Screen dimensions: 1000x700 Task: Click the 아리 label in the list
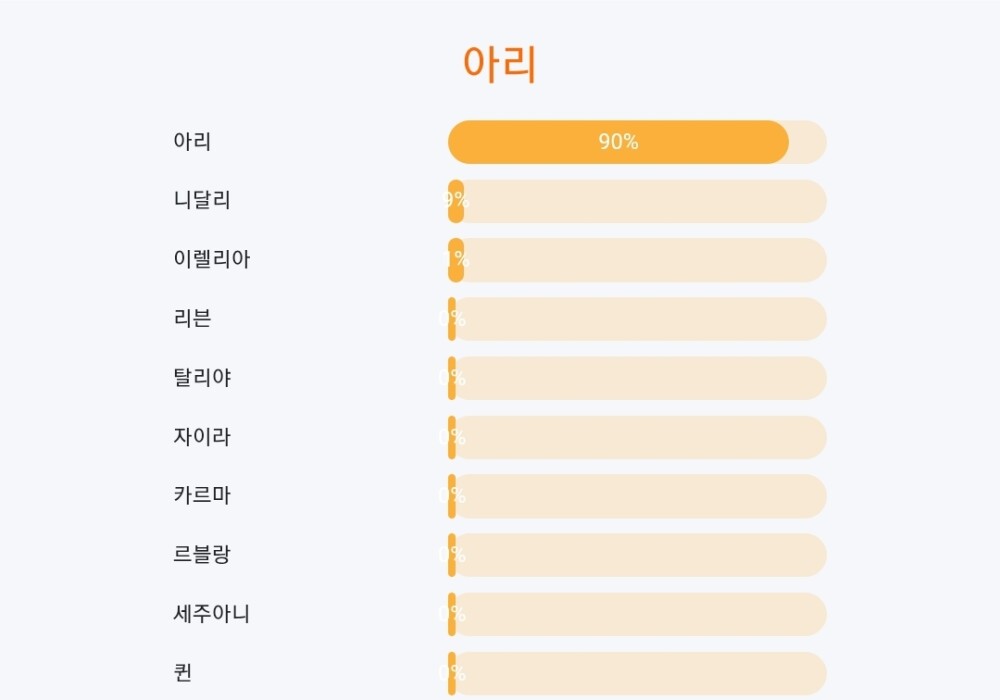pos(192,142)
